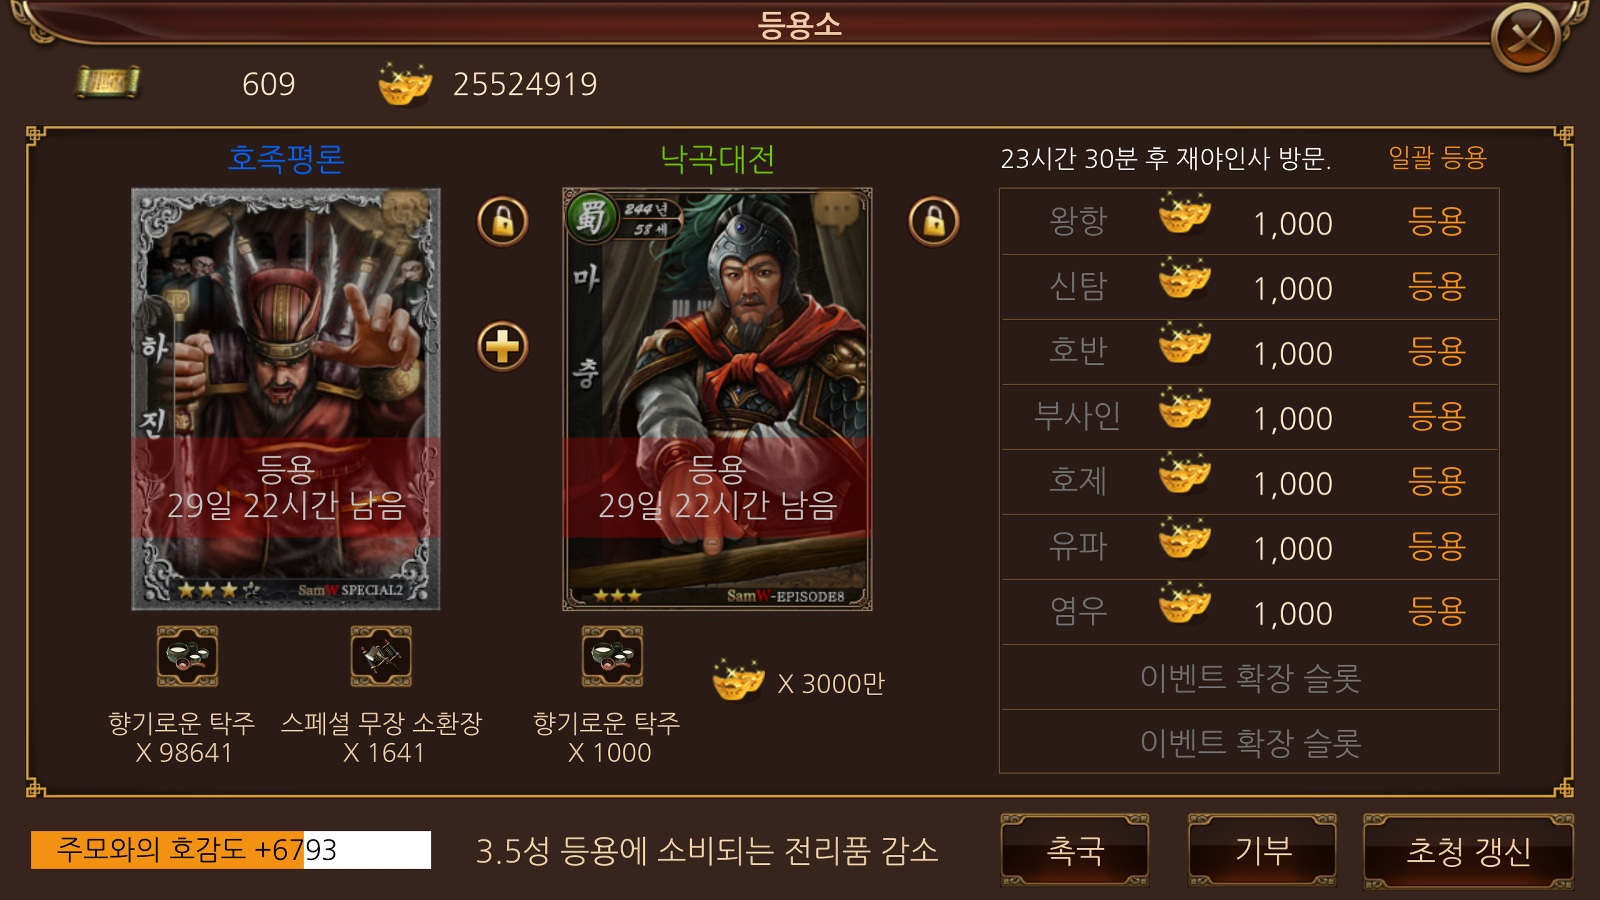Close the 등용소 window with the X button
The width and height of the screenshot is (1600, 900).
(x=1526, y=38)
